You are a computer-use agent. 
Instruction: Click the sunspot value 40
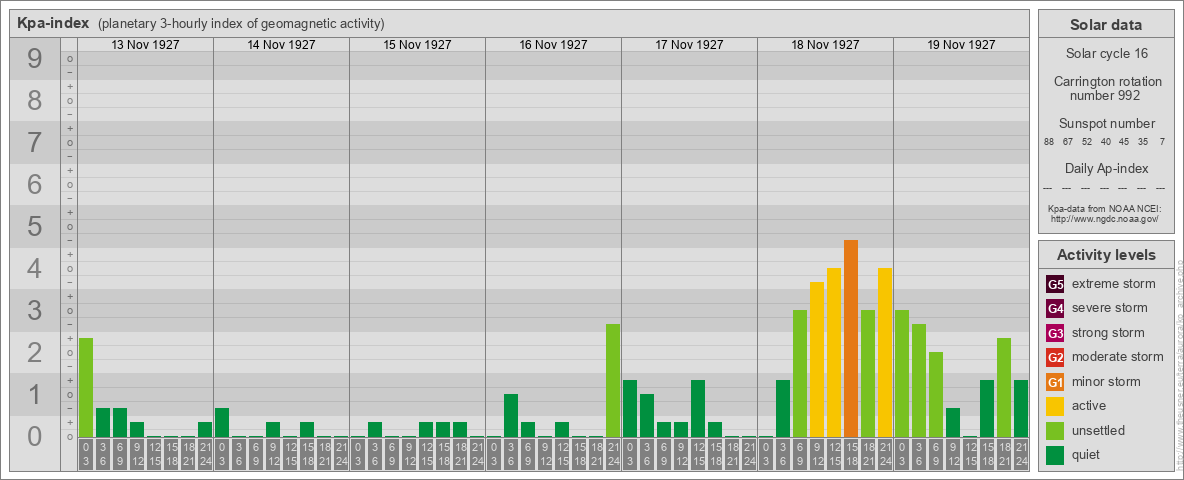coord(1105,142)
